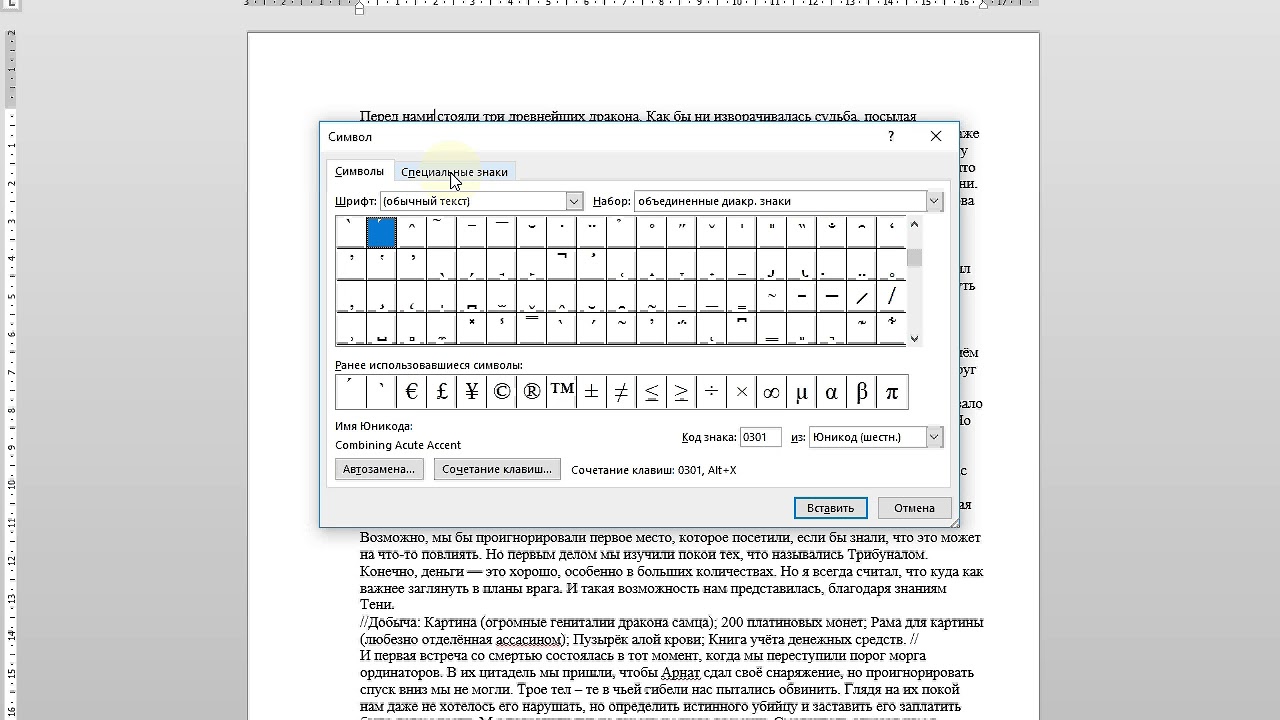Screen dimensions: 1280x720
Task: Select the combining tilde cell in top row
Action: (x=441, y=232)
